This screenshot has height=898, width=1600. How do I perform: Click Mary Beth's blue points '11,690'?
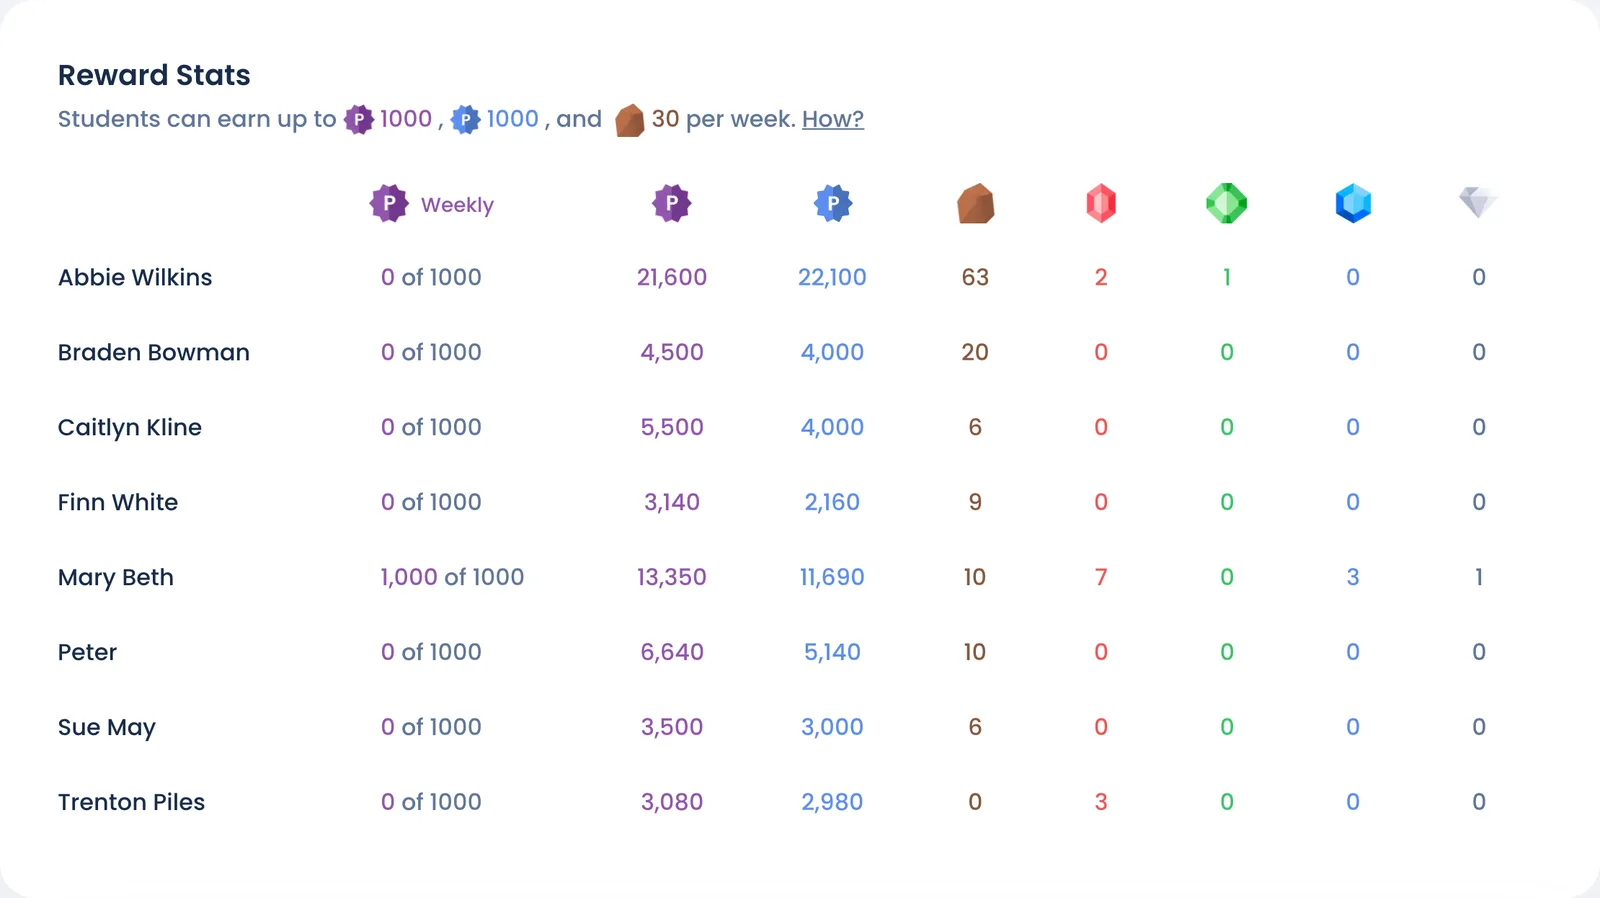point(832,577)
